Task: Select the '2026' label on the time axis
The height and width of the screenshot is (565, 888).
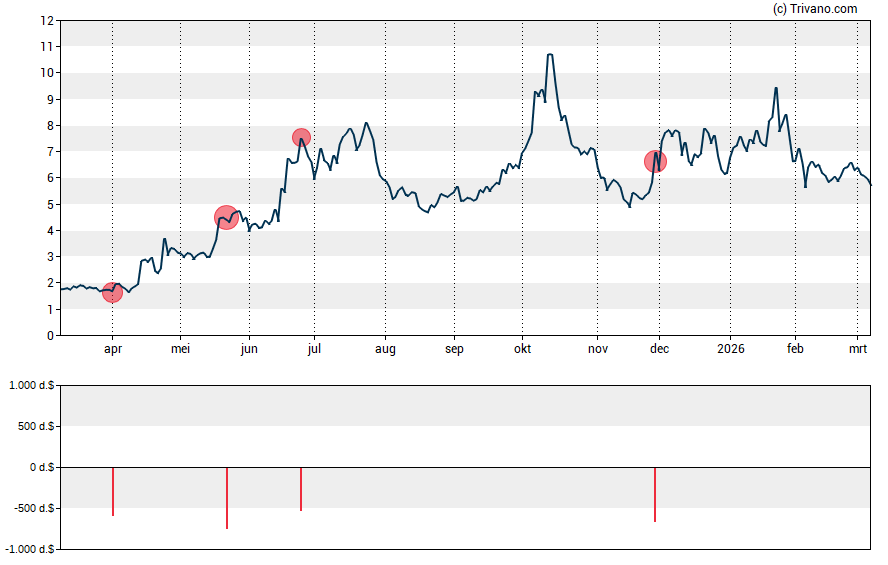Action: (729, 349)
